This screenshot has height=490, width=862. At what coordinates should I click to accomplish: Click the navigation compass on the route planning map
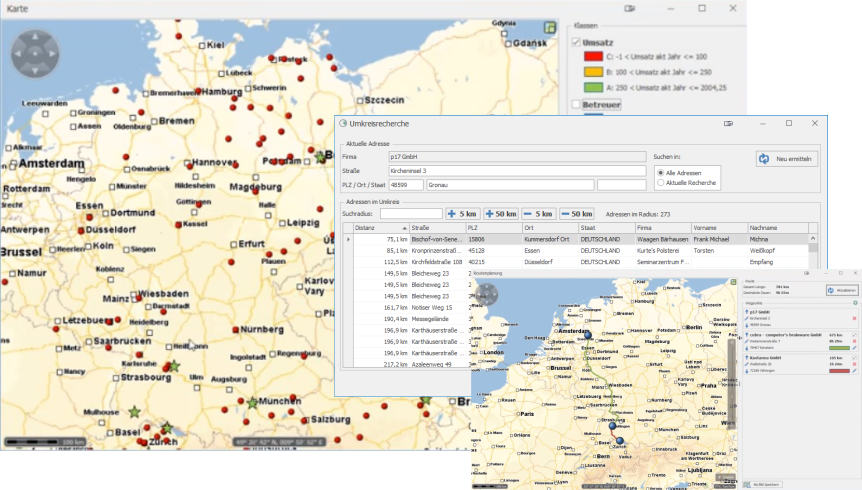tap(487, 294)
